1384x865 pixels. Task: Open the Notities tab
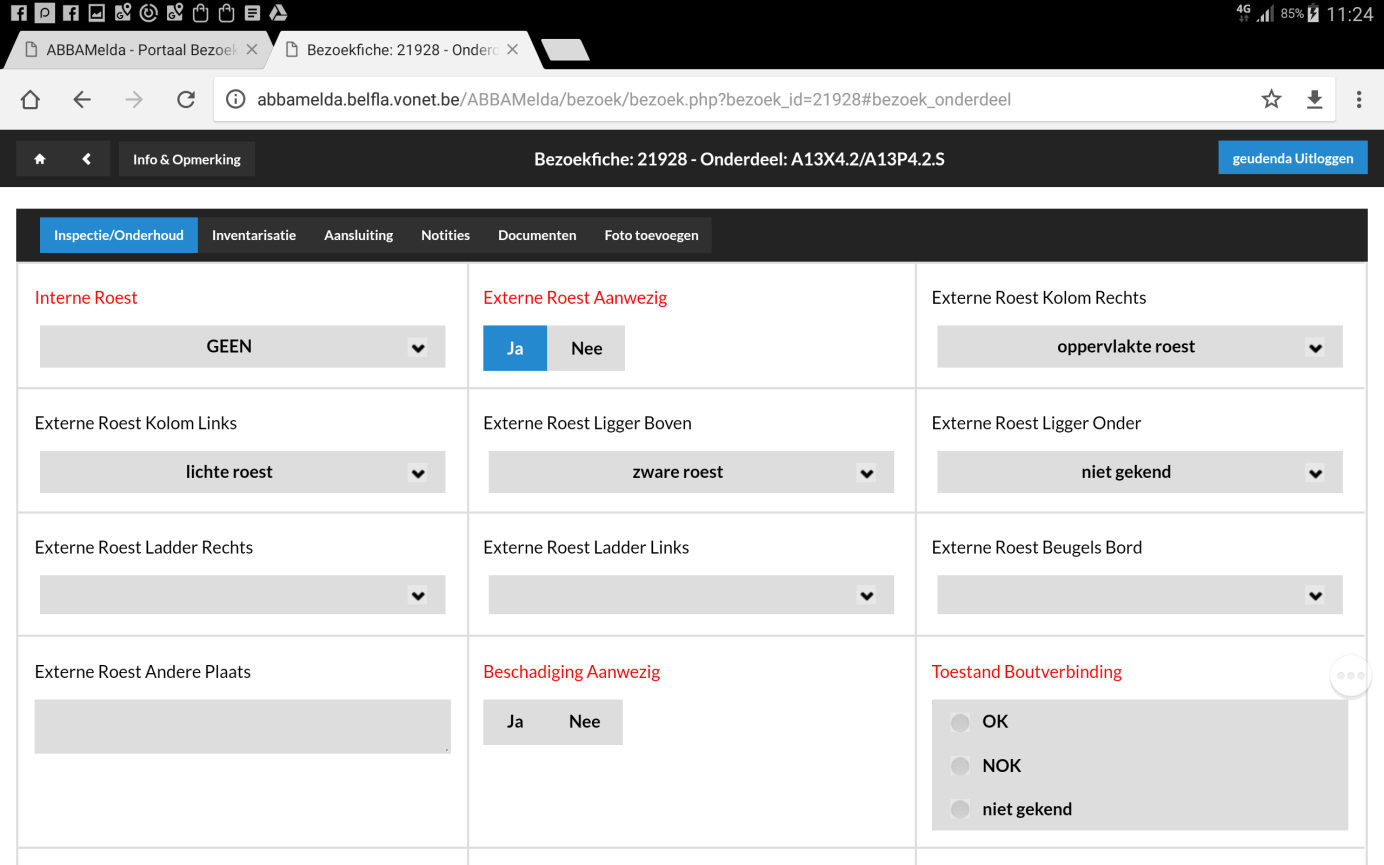click(x=445, y=235)
